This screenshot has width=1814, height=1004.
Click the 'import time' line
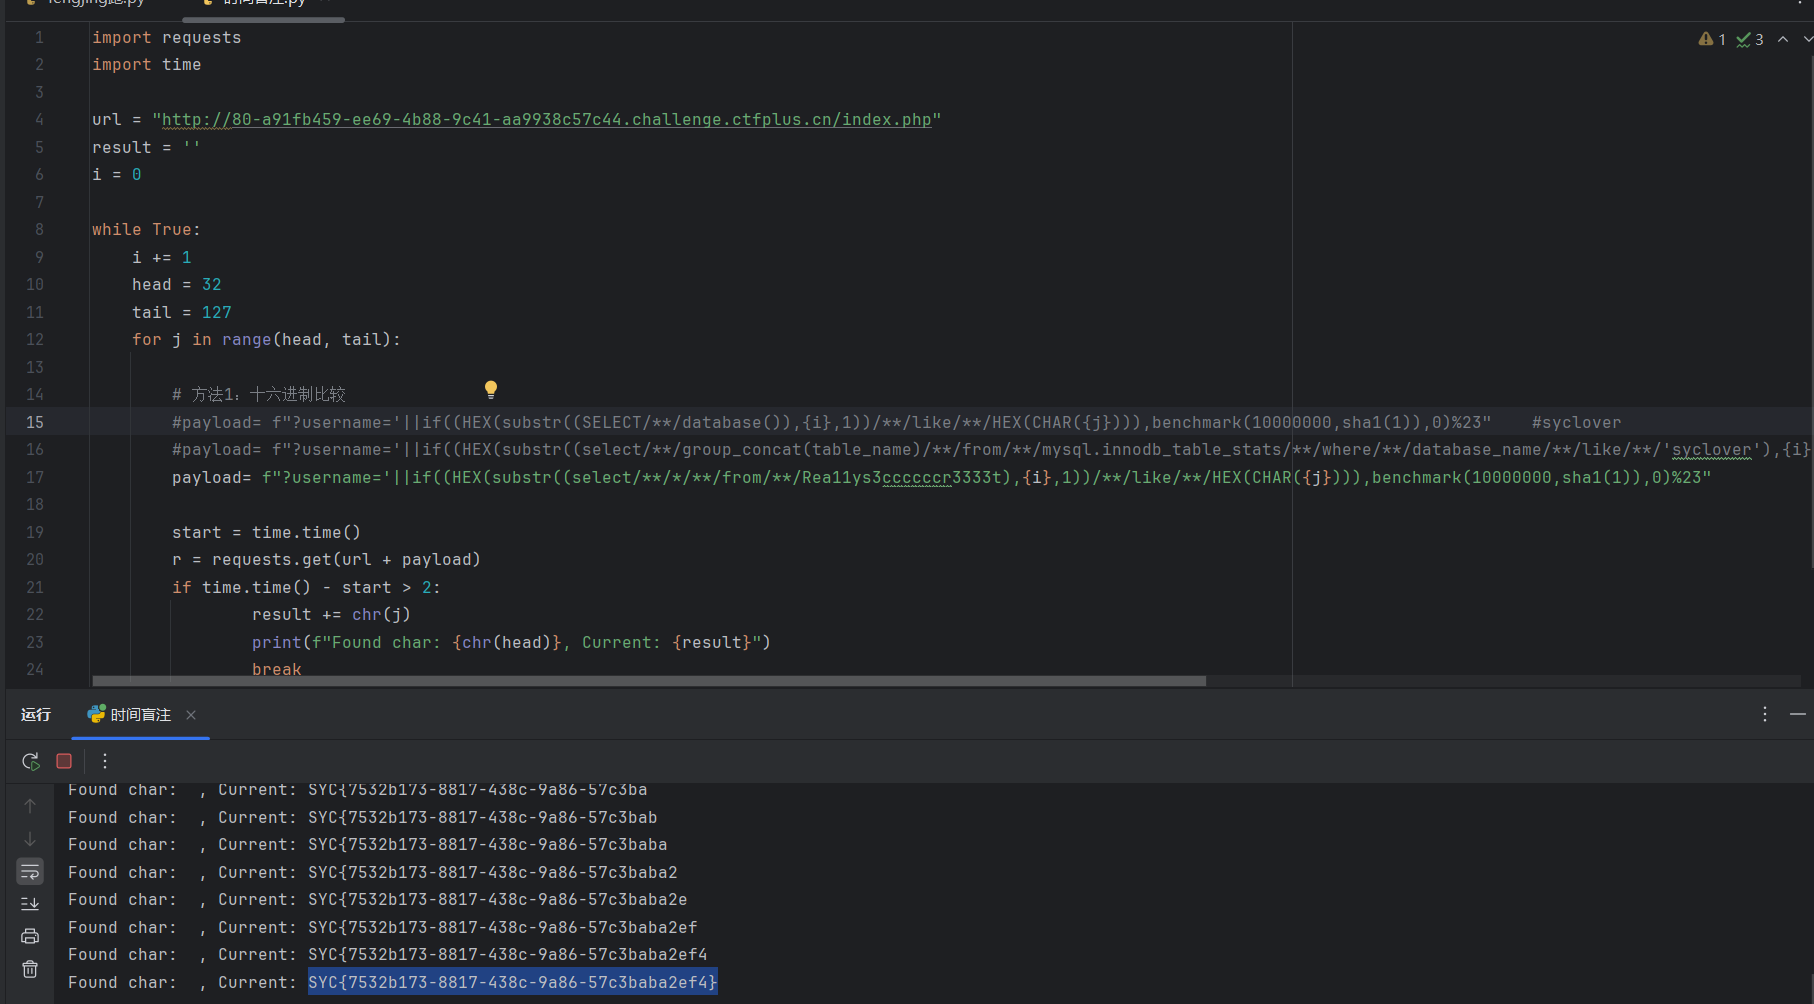[147, 65]
